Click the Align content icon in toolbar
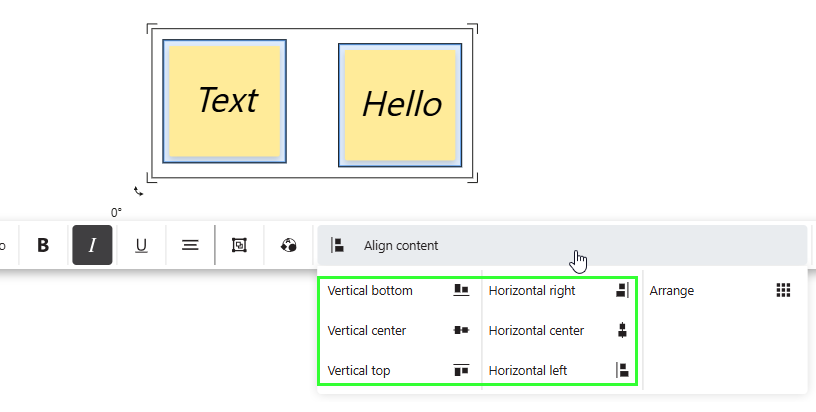 (x=338, y=246)
